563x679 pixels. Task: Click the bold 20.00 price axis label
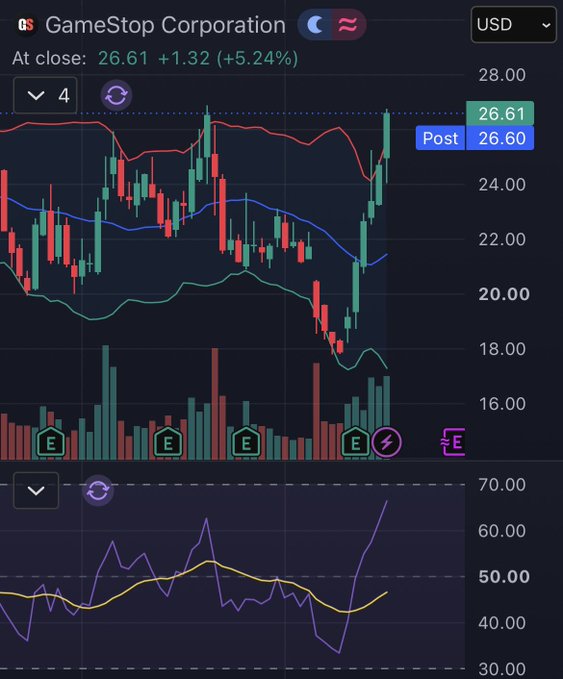point(504,294)
